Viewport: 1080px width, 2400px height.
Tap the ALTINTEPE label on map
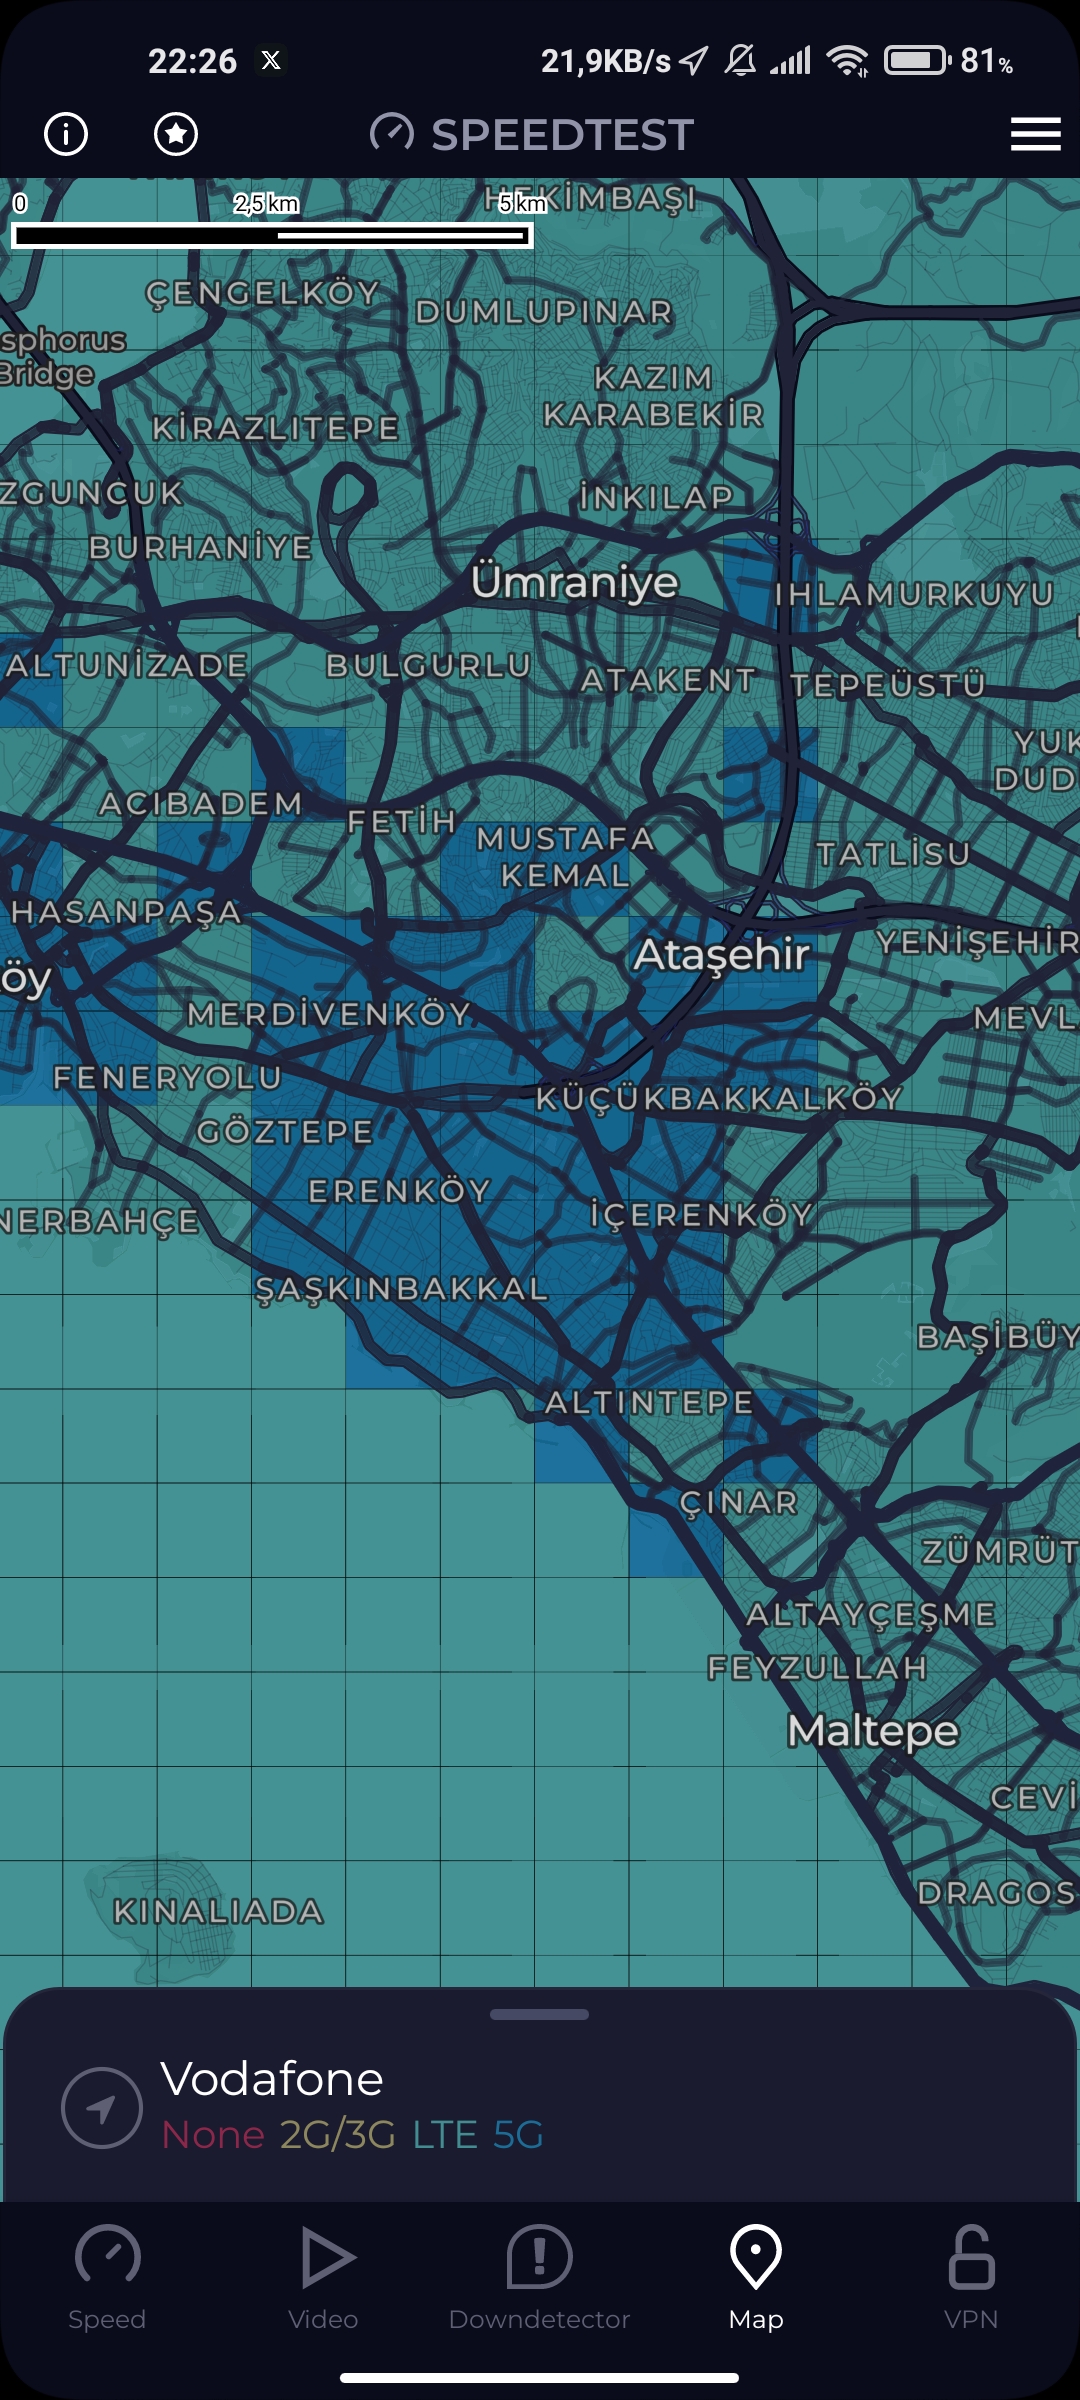pos(649,1402)
